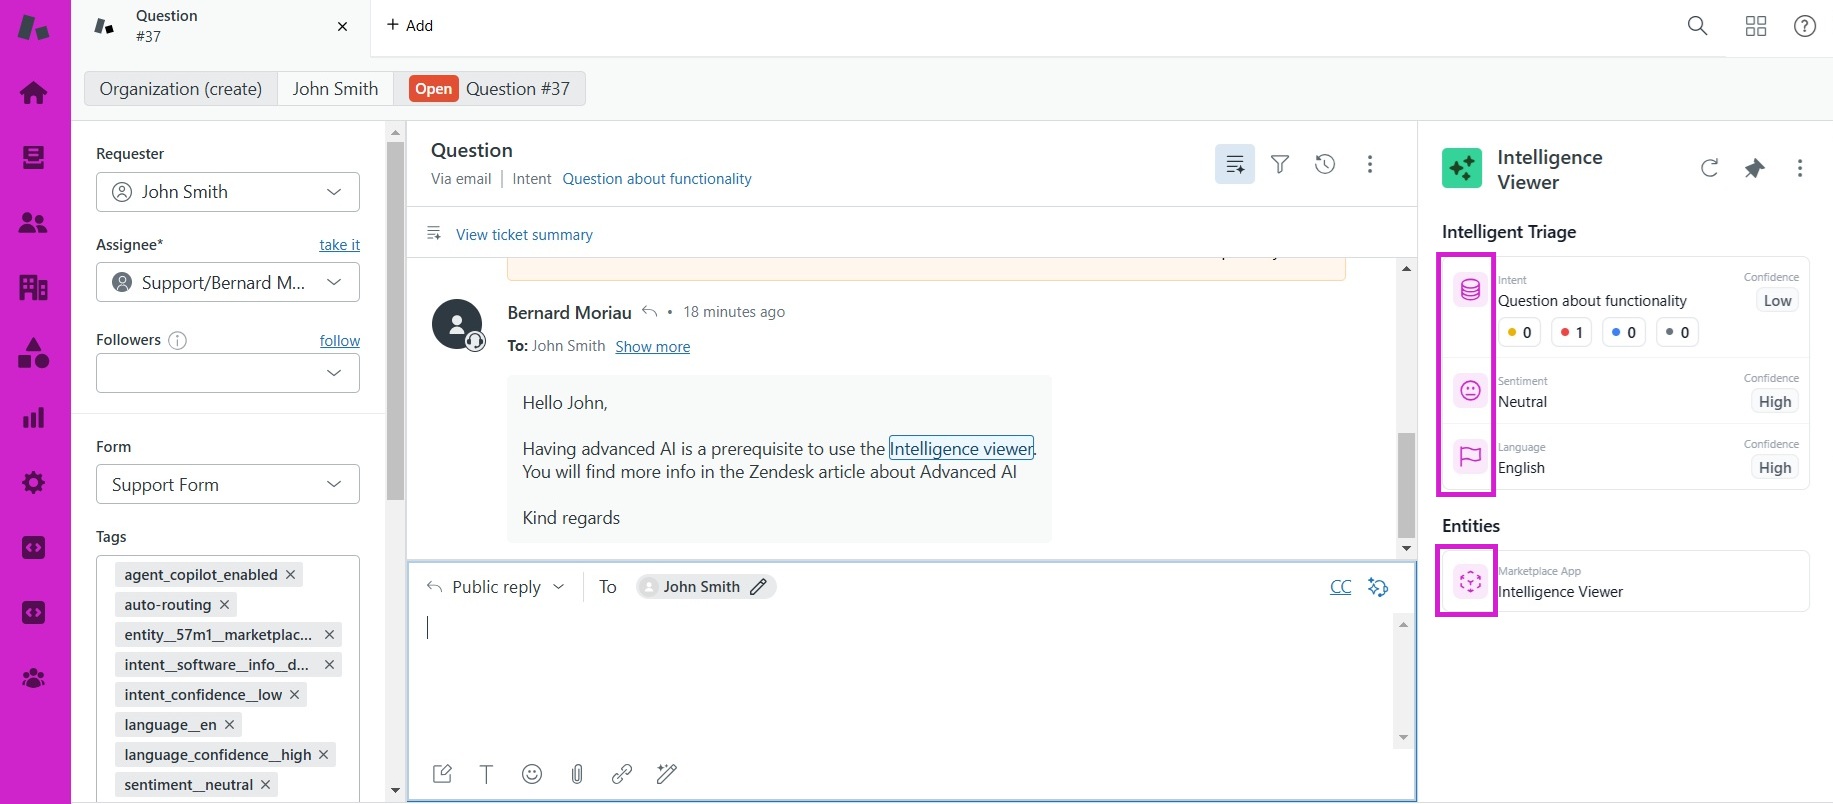Open the Home dashboard from sidebar
The width and height of the screenshot is (1833, 804).
point(34,93)
